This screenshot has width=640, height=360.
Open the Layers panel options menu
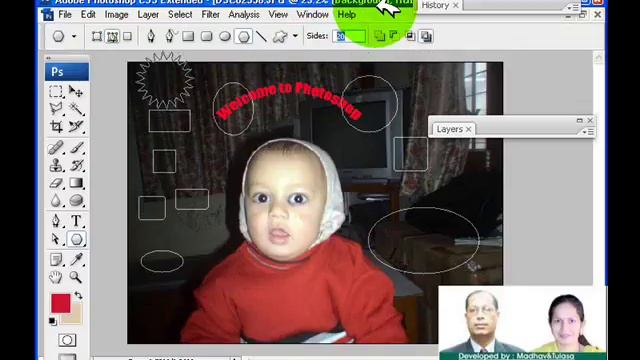(589, 132)
